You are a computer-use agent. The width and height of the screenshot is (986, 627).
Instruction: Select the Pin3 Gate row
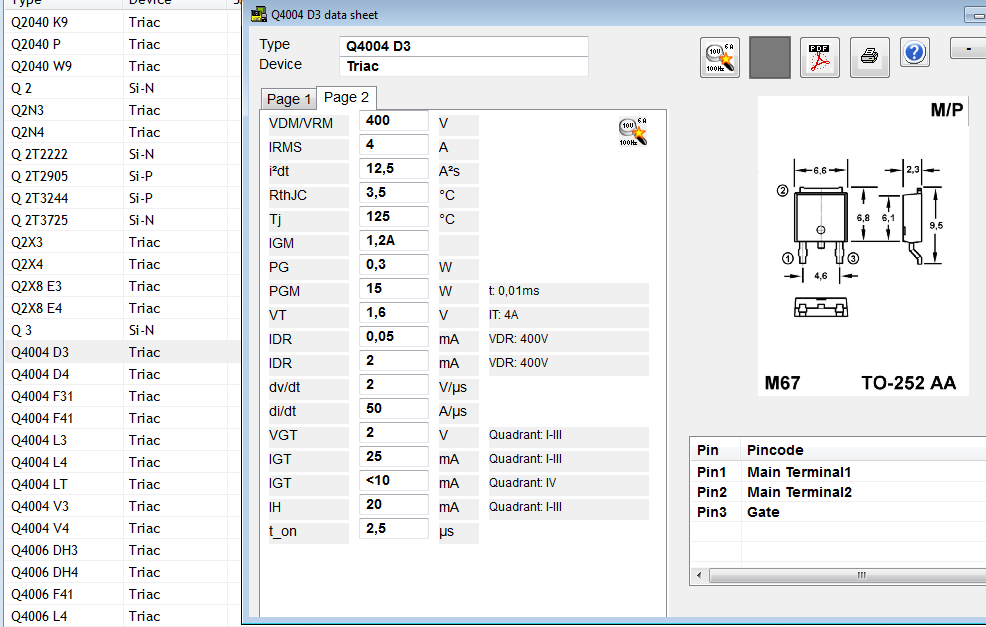pos(838,513)
